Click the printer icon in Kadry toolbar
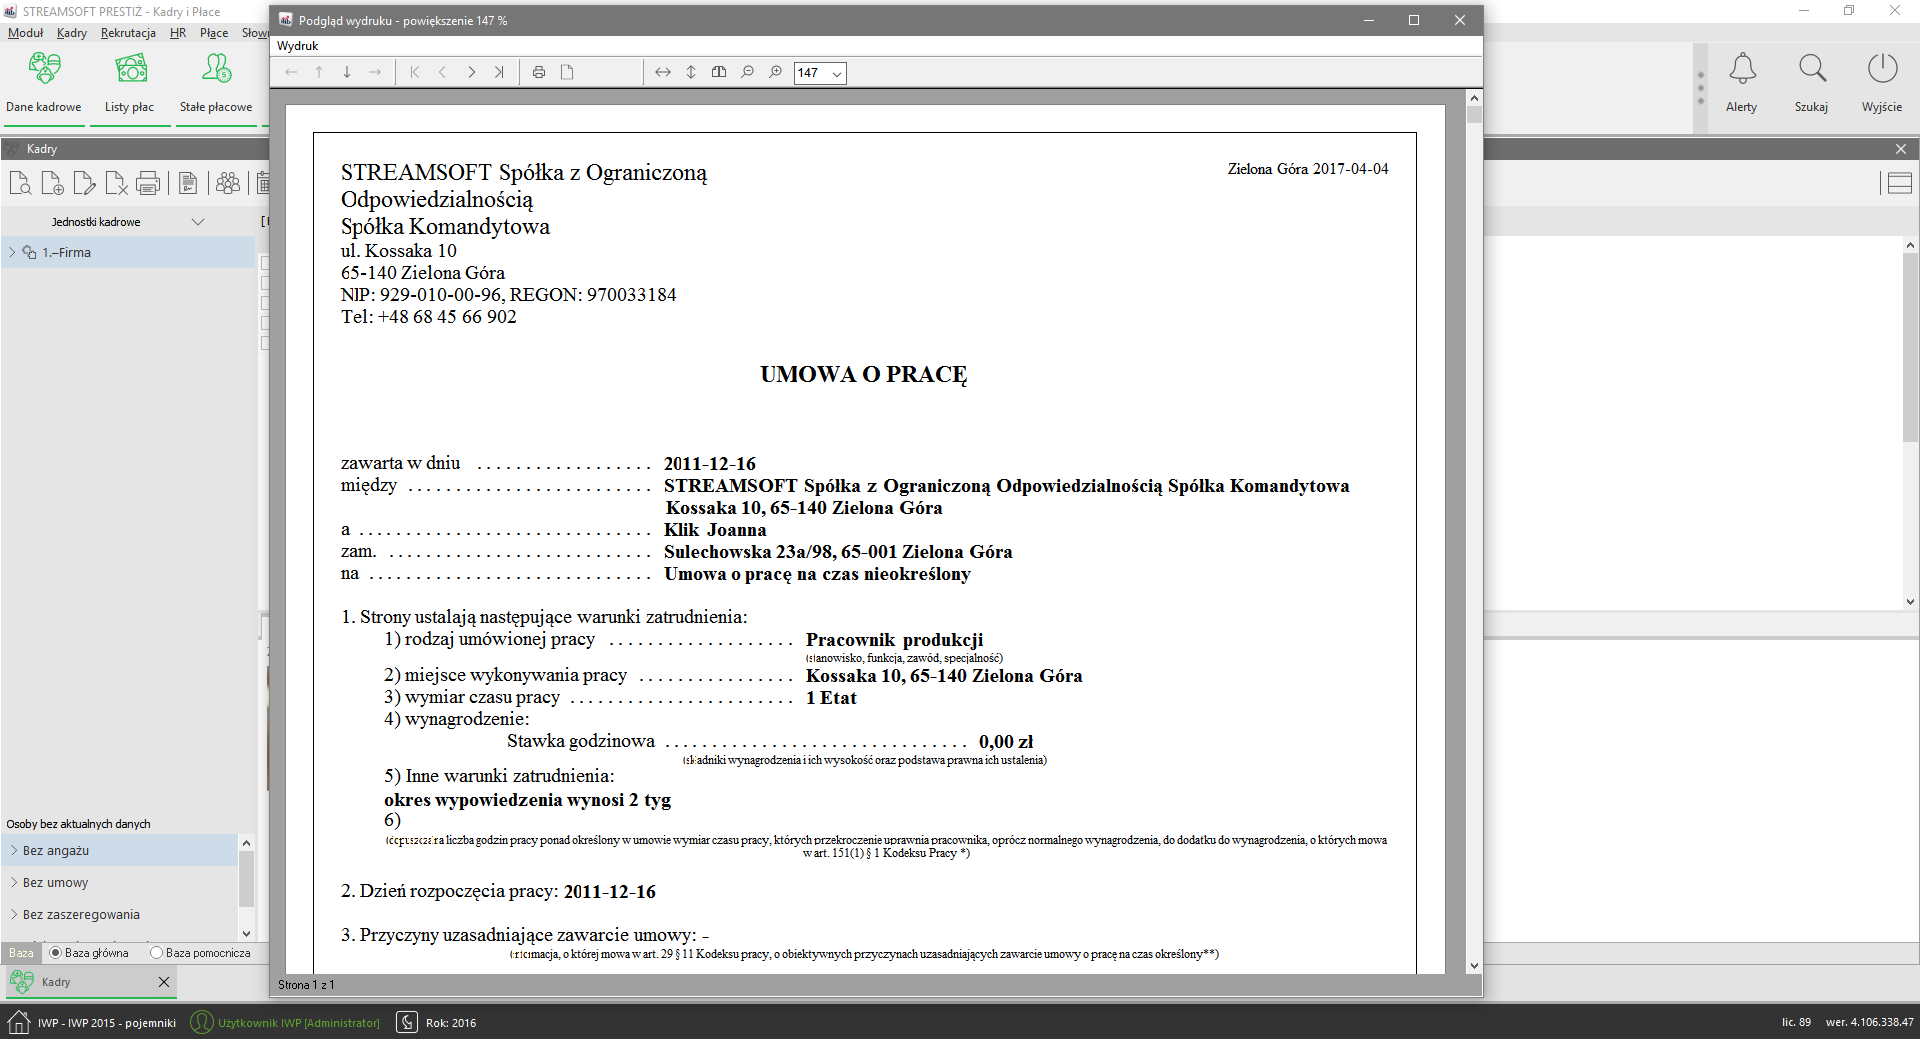1920x1039 pixels. [148, 183]
